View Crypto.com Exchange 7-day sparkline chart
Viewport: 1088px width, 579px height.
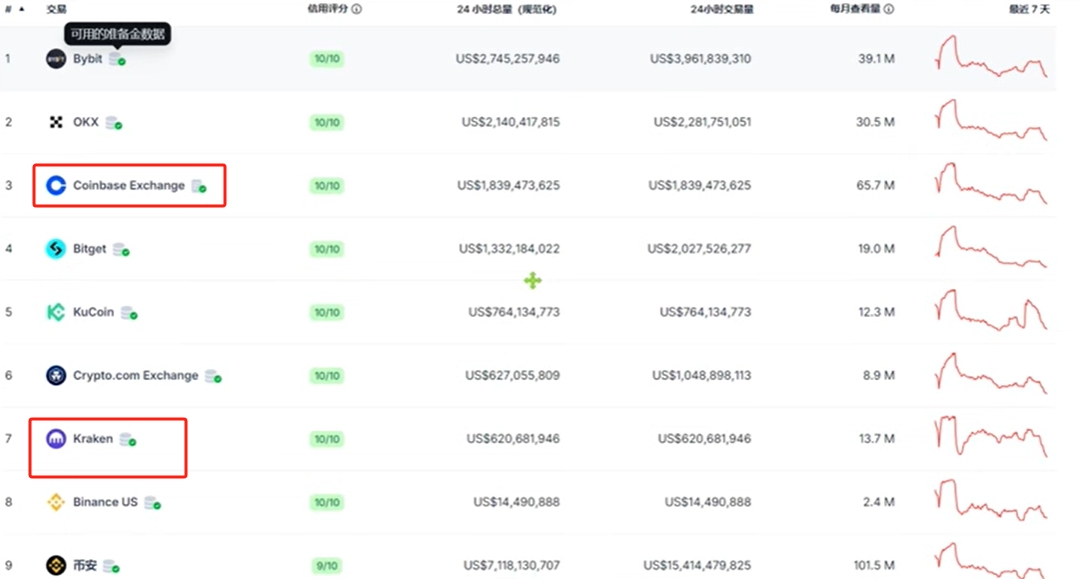pos(991,374)
